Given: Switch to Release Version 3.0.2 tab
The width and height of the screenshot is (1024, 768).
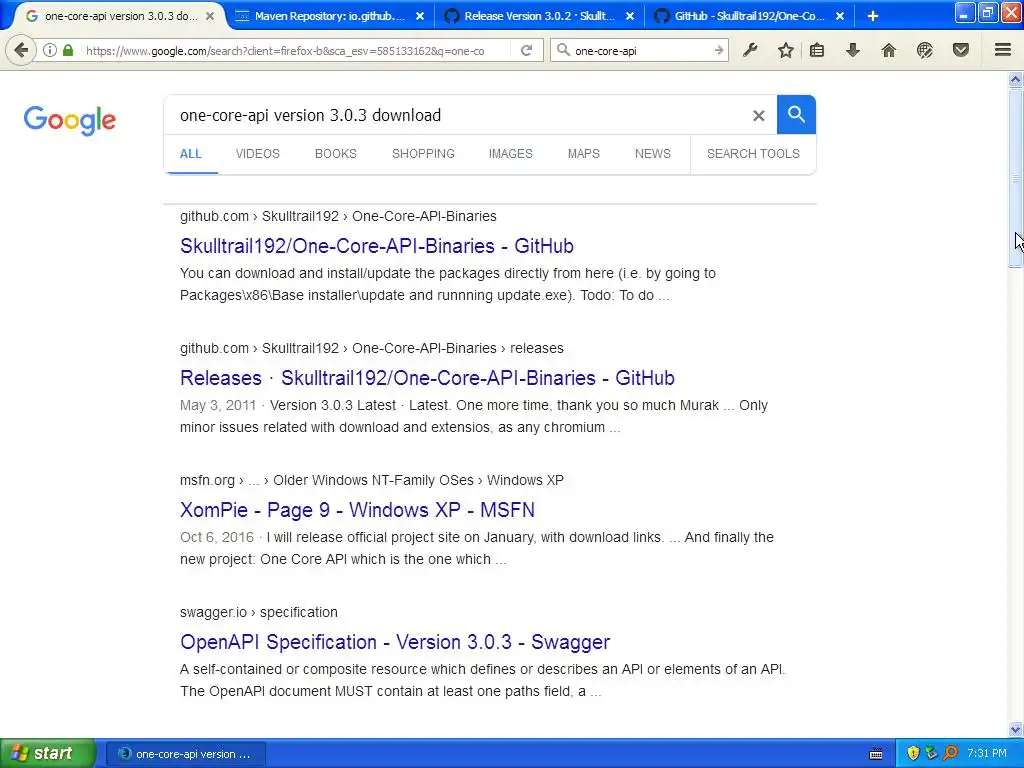Looking at the screenshot, I should [x=539, y=16].
